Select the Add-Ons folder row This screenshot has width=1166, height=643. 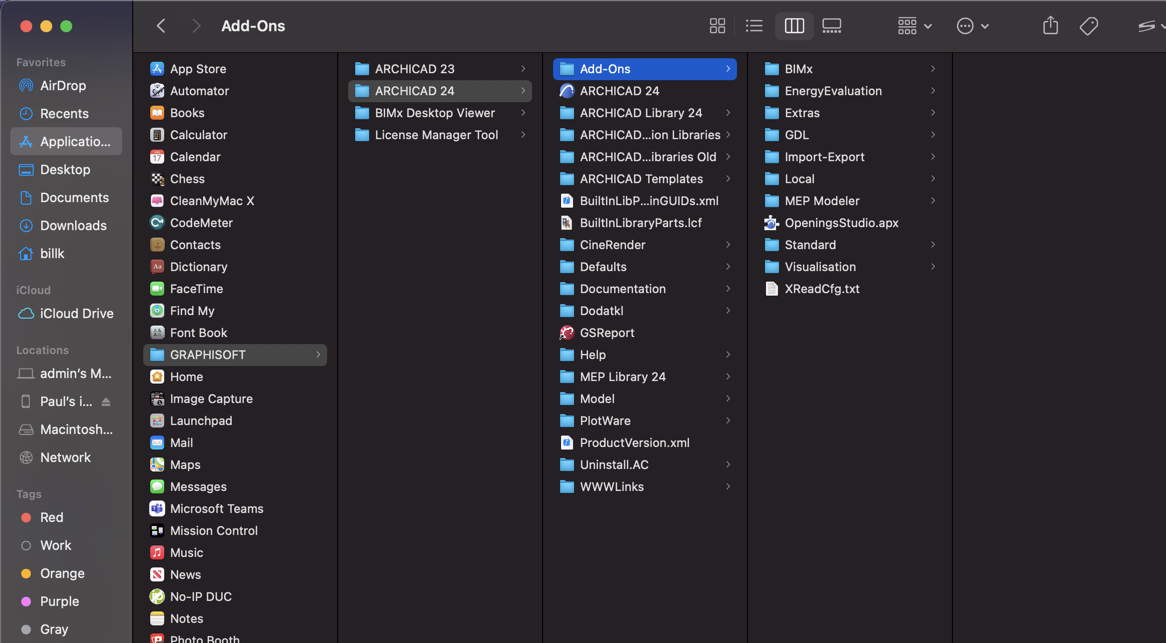645,69
